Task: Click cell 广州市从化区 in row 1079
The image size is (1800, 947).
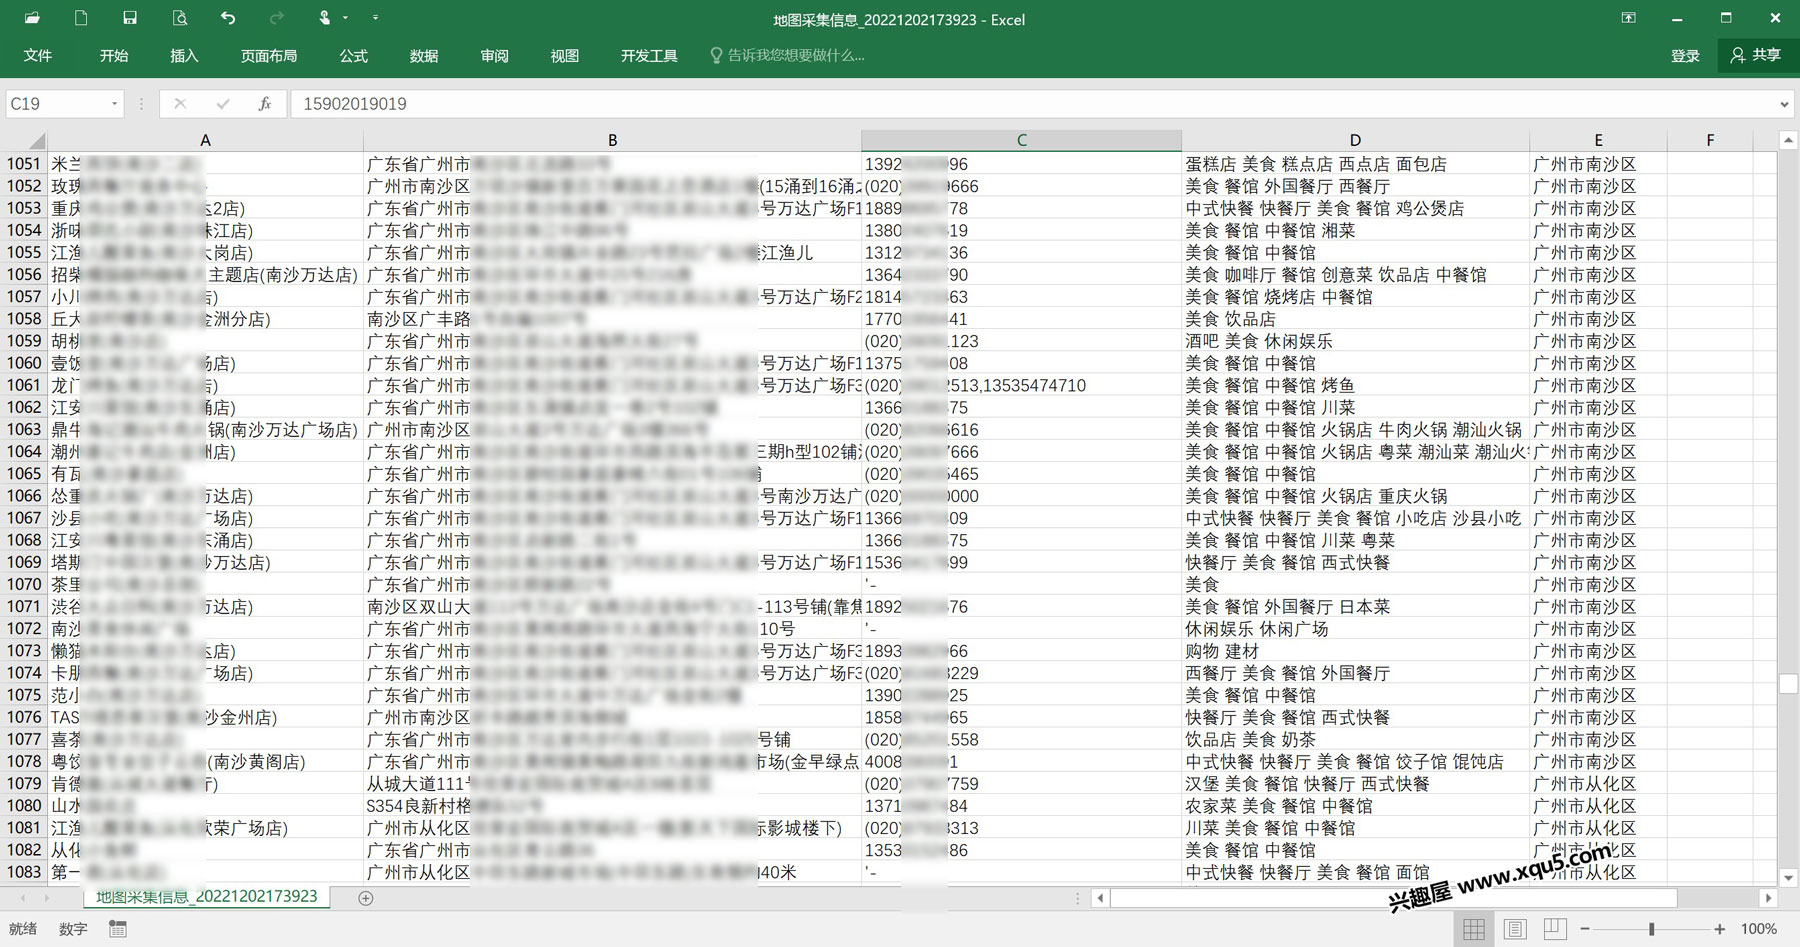Action: (1598, 784)
